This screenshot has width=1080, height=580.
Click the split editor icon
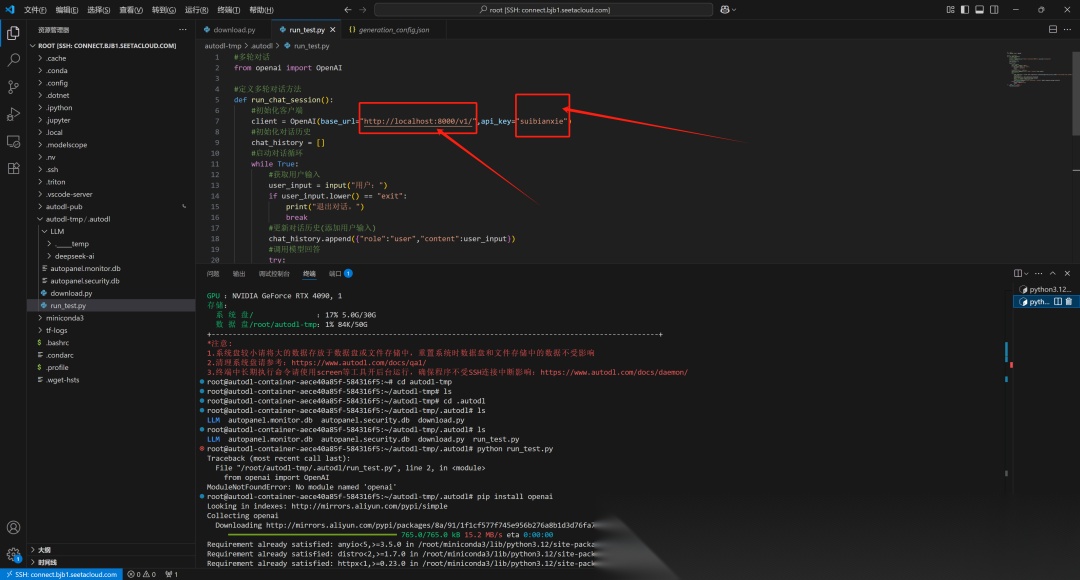(1052, 30)
